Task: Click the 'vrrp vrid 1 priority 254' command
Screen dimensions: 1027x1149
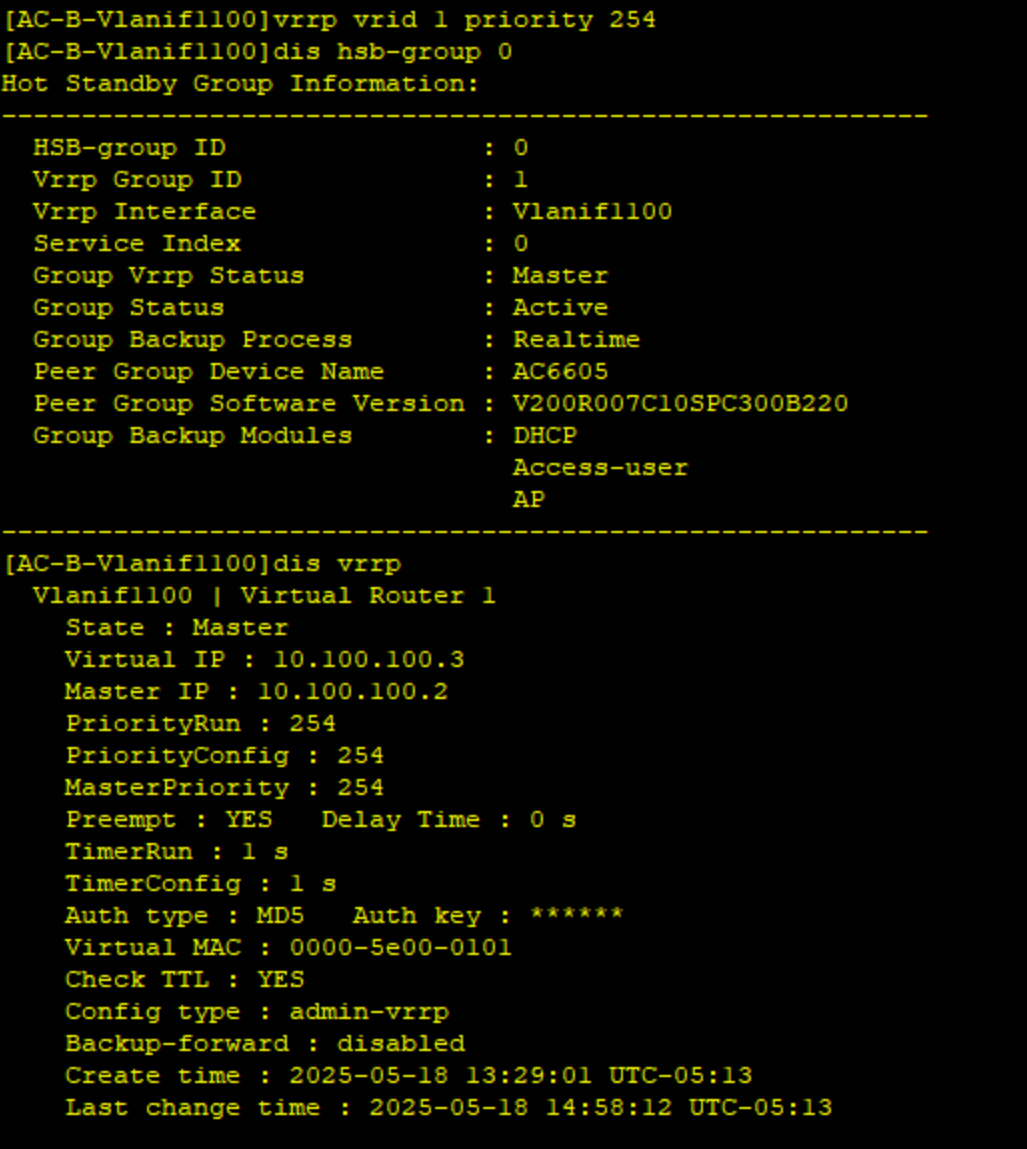Action: (x=464, y=20)
